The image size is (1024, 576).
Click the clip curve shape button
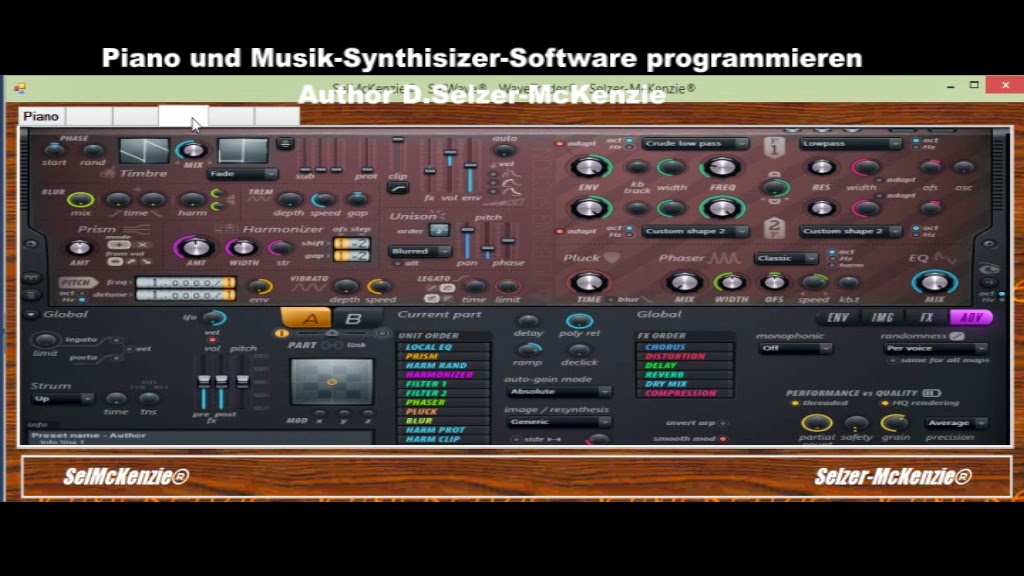[398, 188]
